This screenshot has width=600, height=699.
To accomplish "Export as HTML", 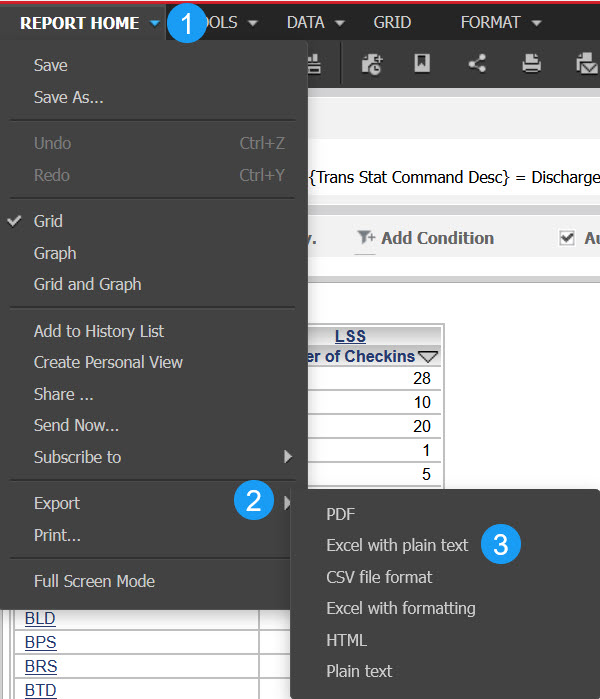I will (x=346, y=641).
